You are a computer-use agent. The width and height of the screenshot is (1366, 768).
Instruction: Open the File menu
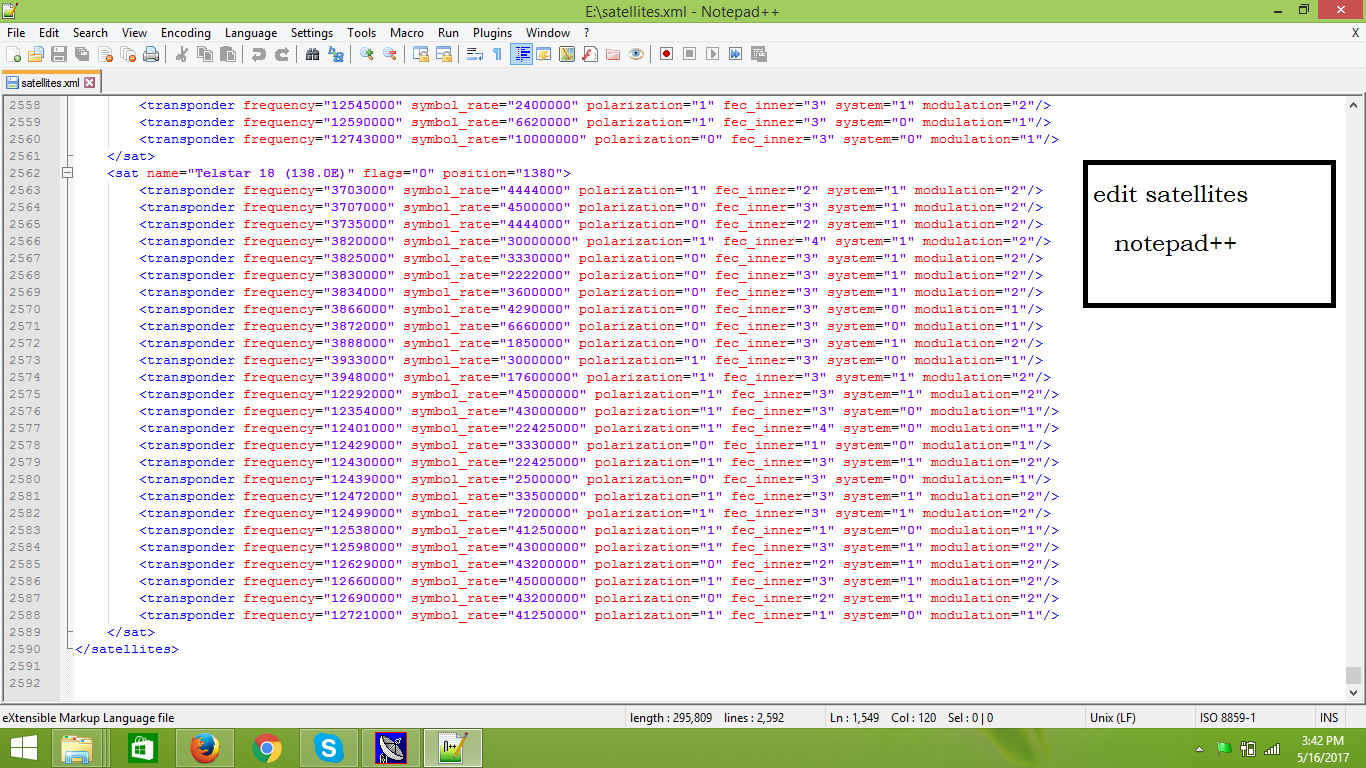tap(16, 33)
